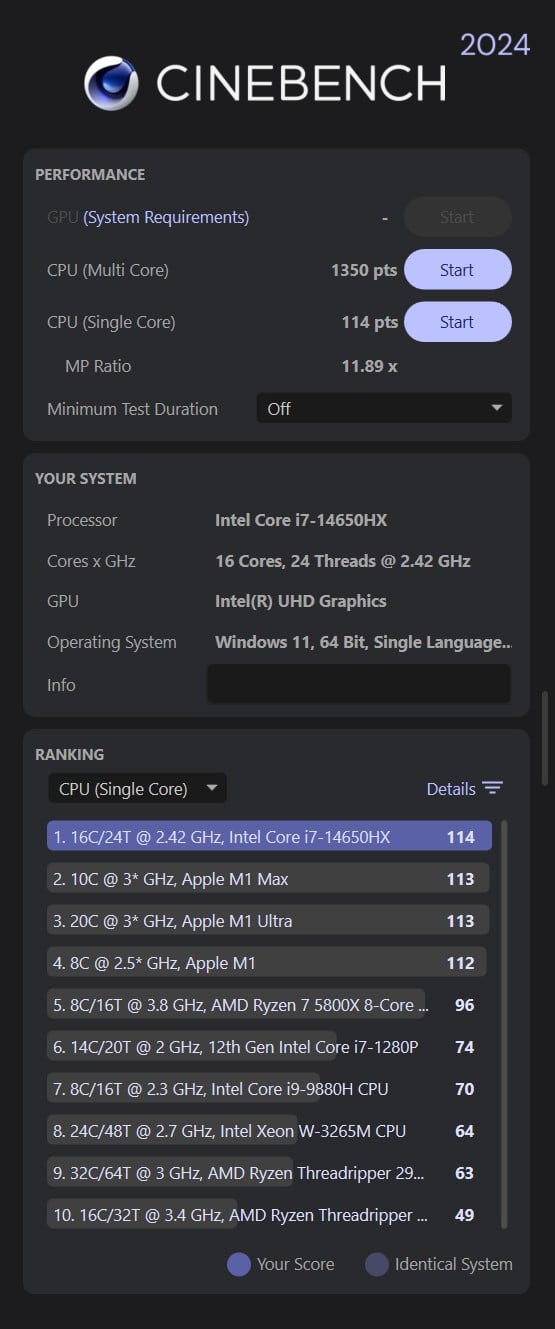Start the CPU Single Core test

[x=457, y=322]
